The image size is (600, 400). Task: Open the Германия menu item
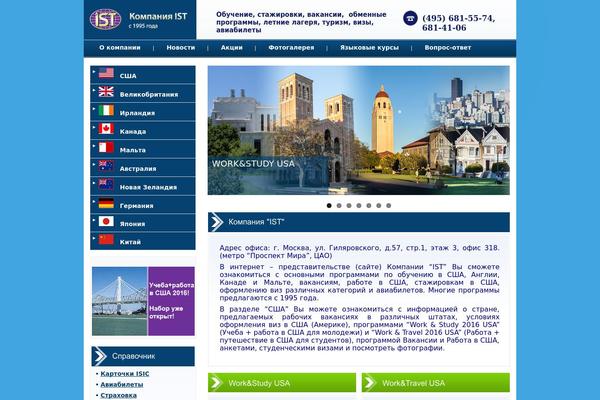(x=143, y=205)
